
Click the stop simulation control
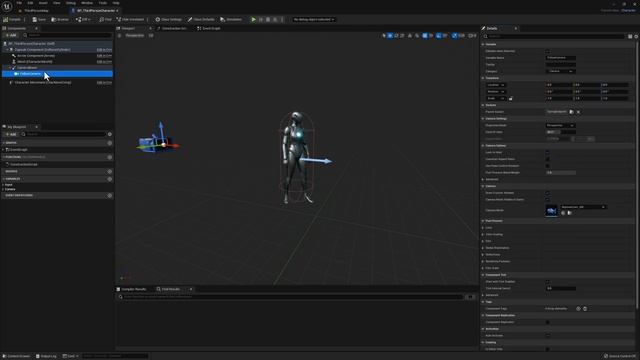[x=268, y=19]
